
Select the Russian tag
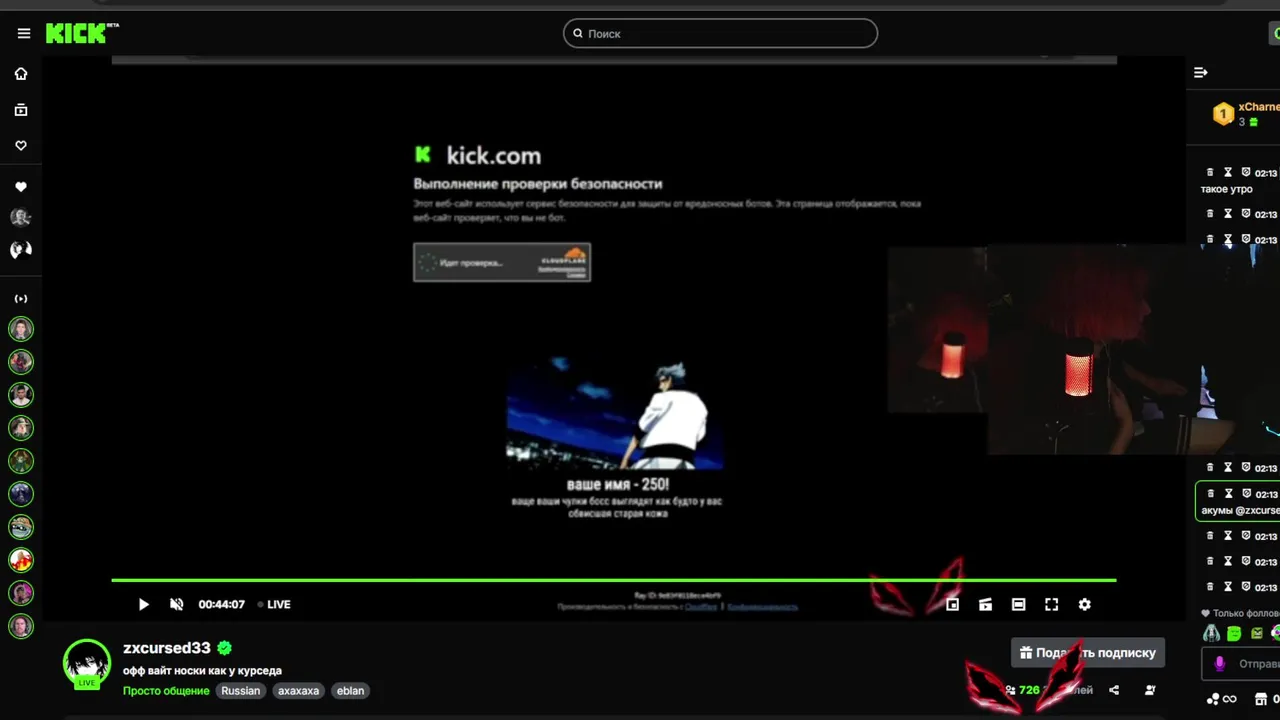pyautogui.click(x=241, y=691)
